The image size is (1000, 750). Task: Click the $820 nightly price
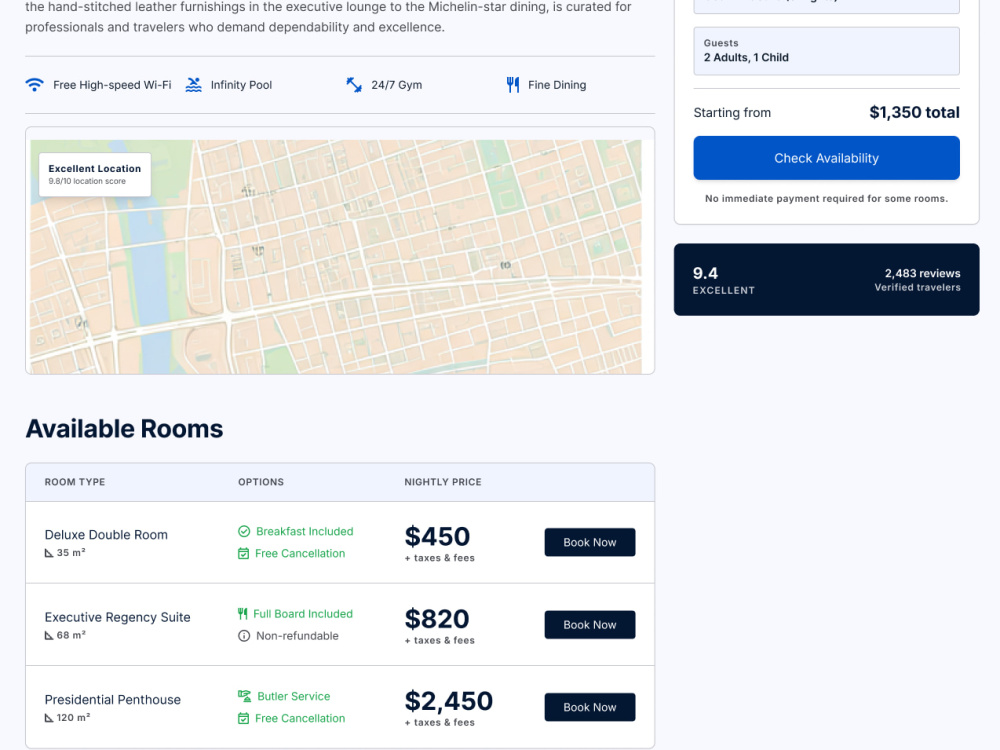[438, 619]
